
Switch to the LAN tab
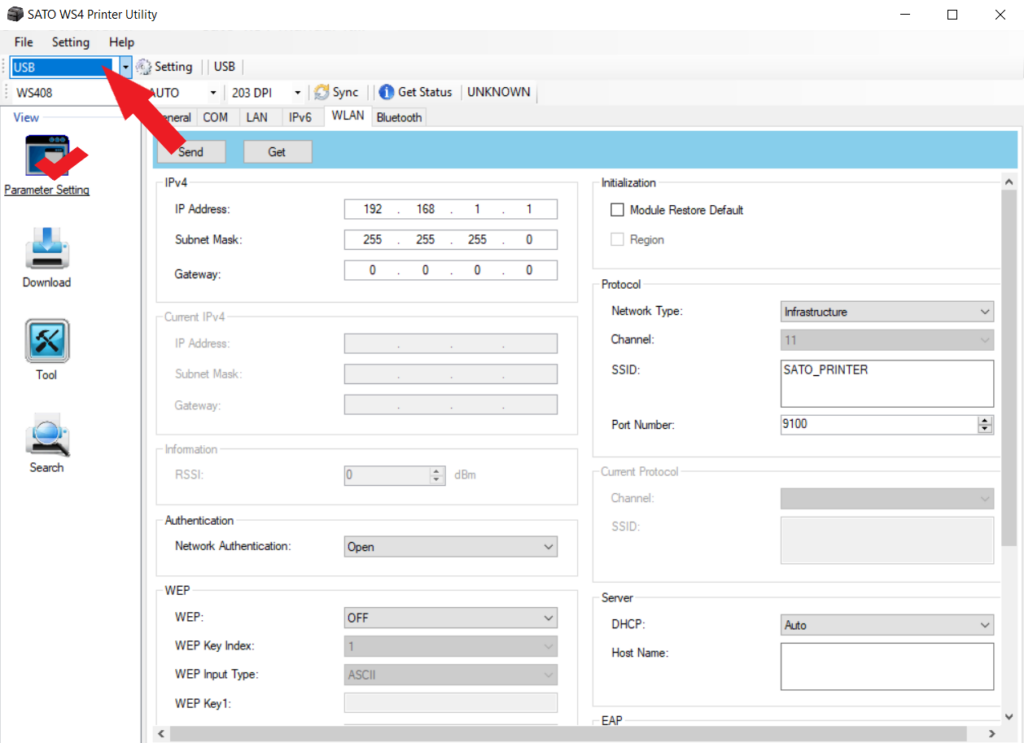click(257, 118)
